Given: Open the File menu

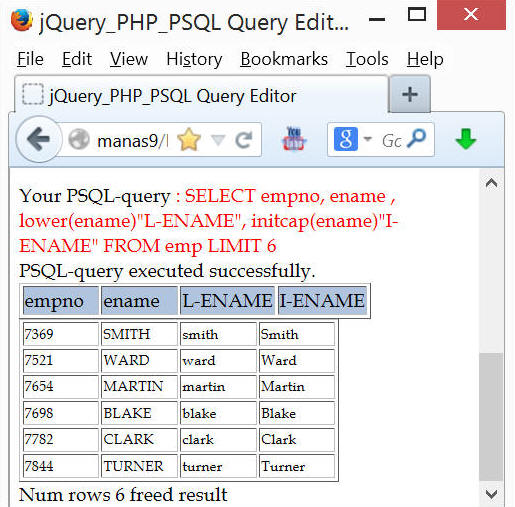Looking at the screenshot, I should point(30,59).
